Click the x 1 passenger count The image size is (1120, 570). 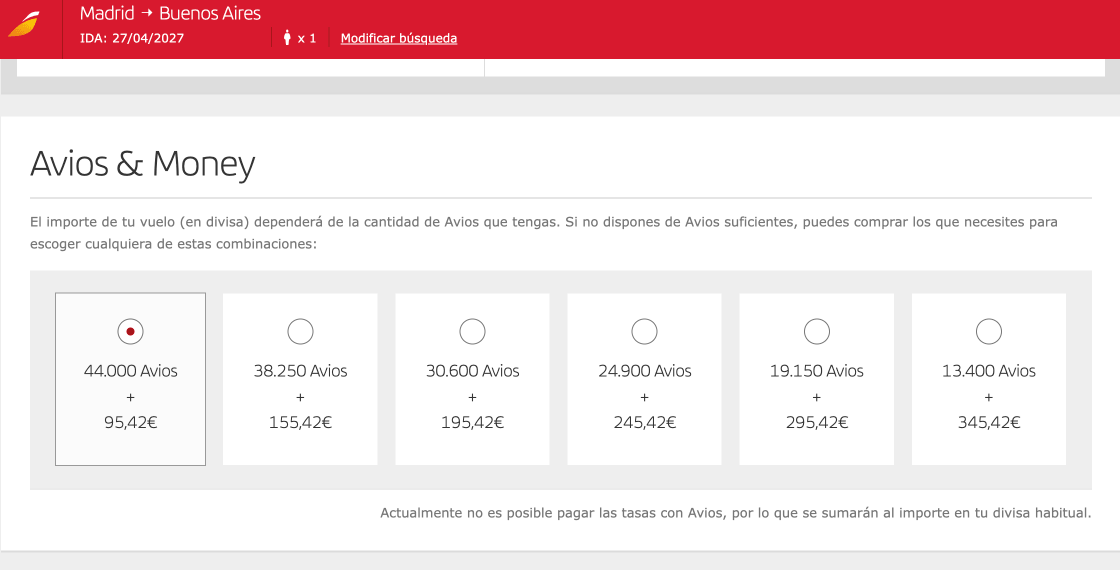[306, 39]
